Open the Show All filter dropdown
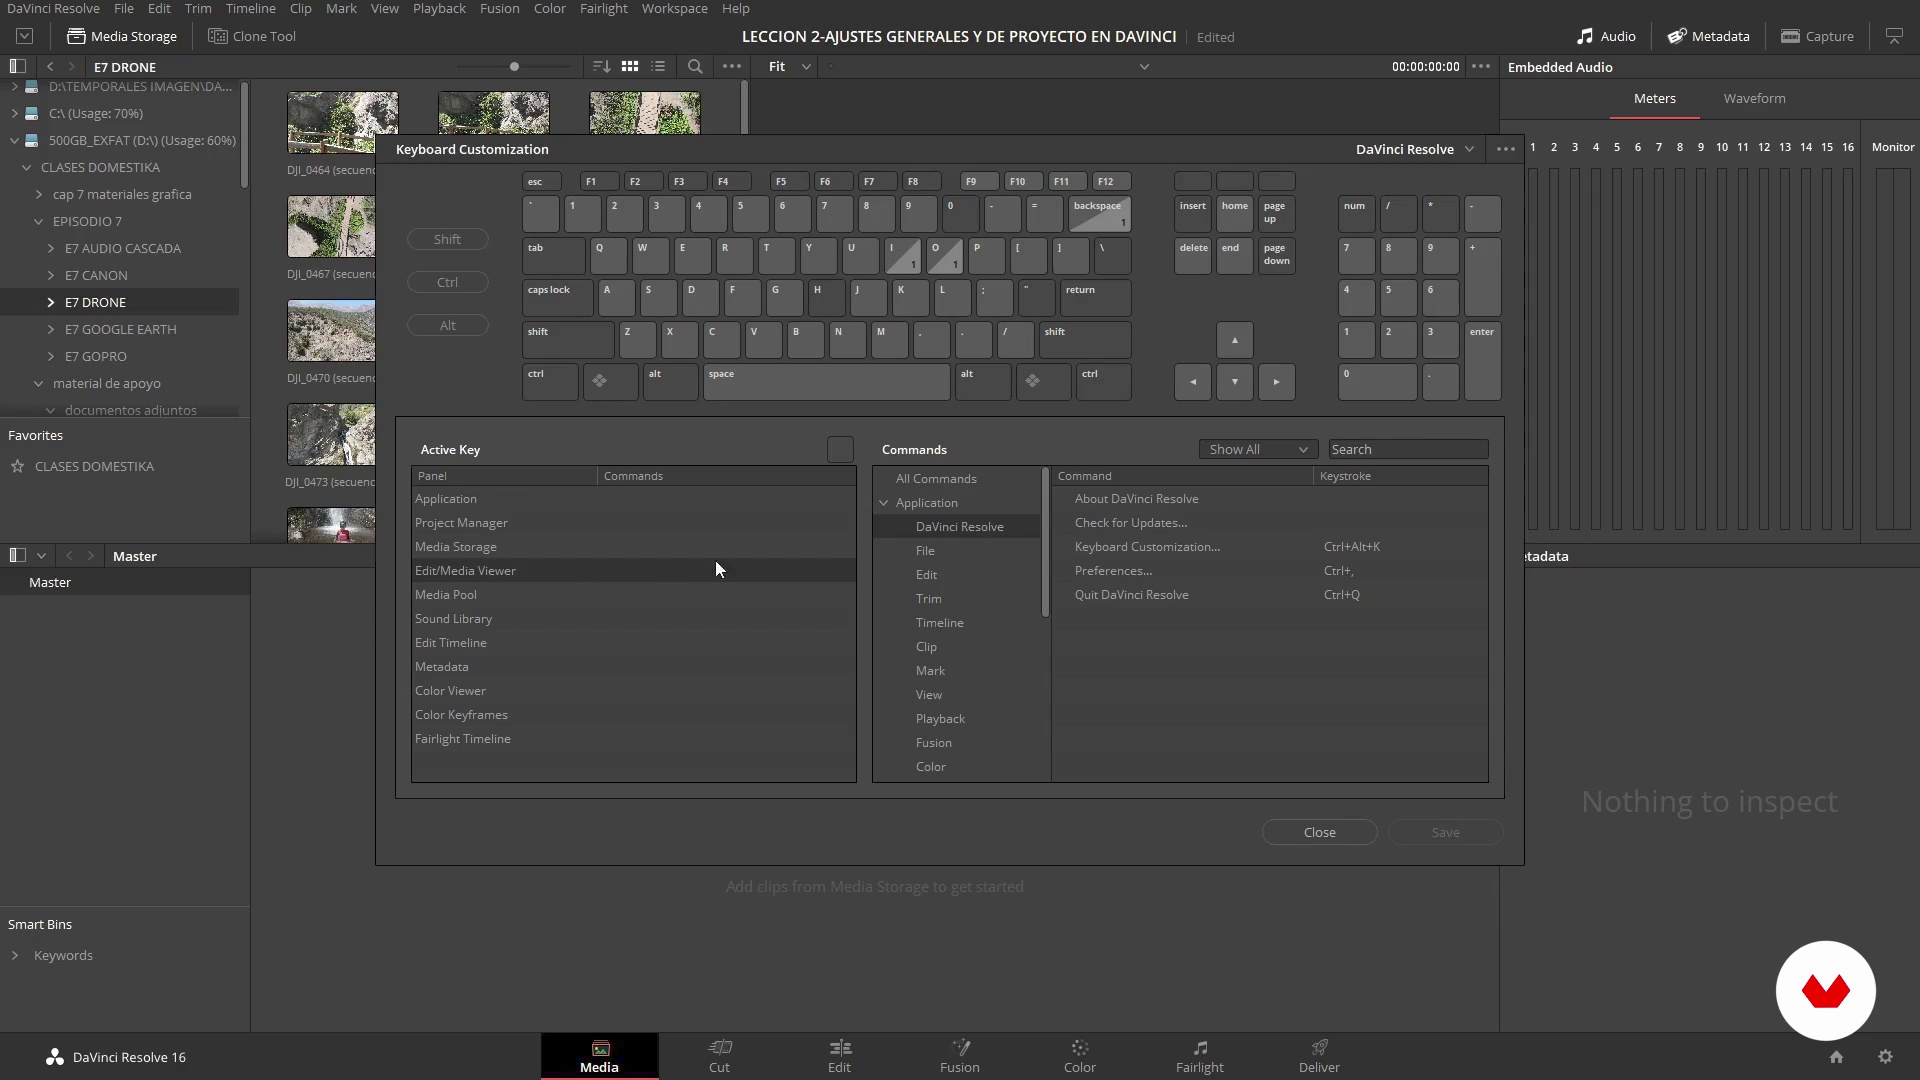 coord(1258,449)
